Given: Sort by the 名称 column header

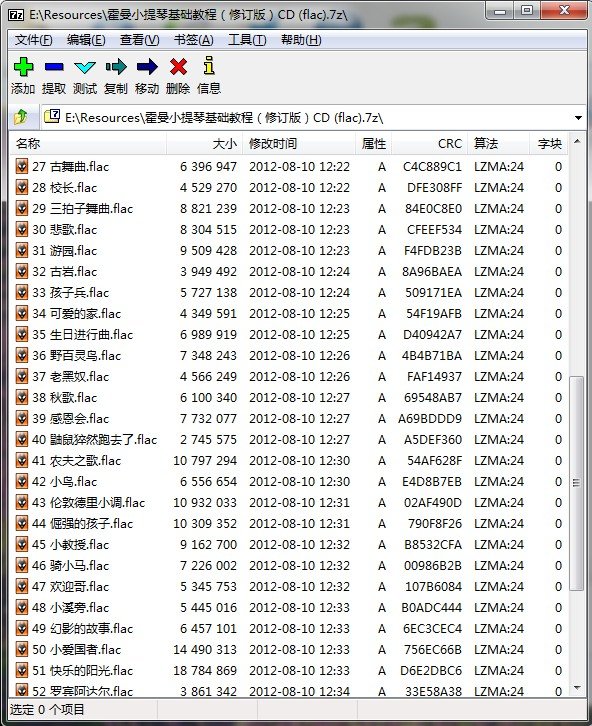Looking at the screenshot, I should point(88,144).
